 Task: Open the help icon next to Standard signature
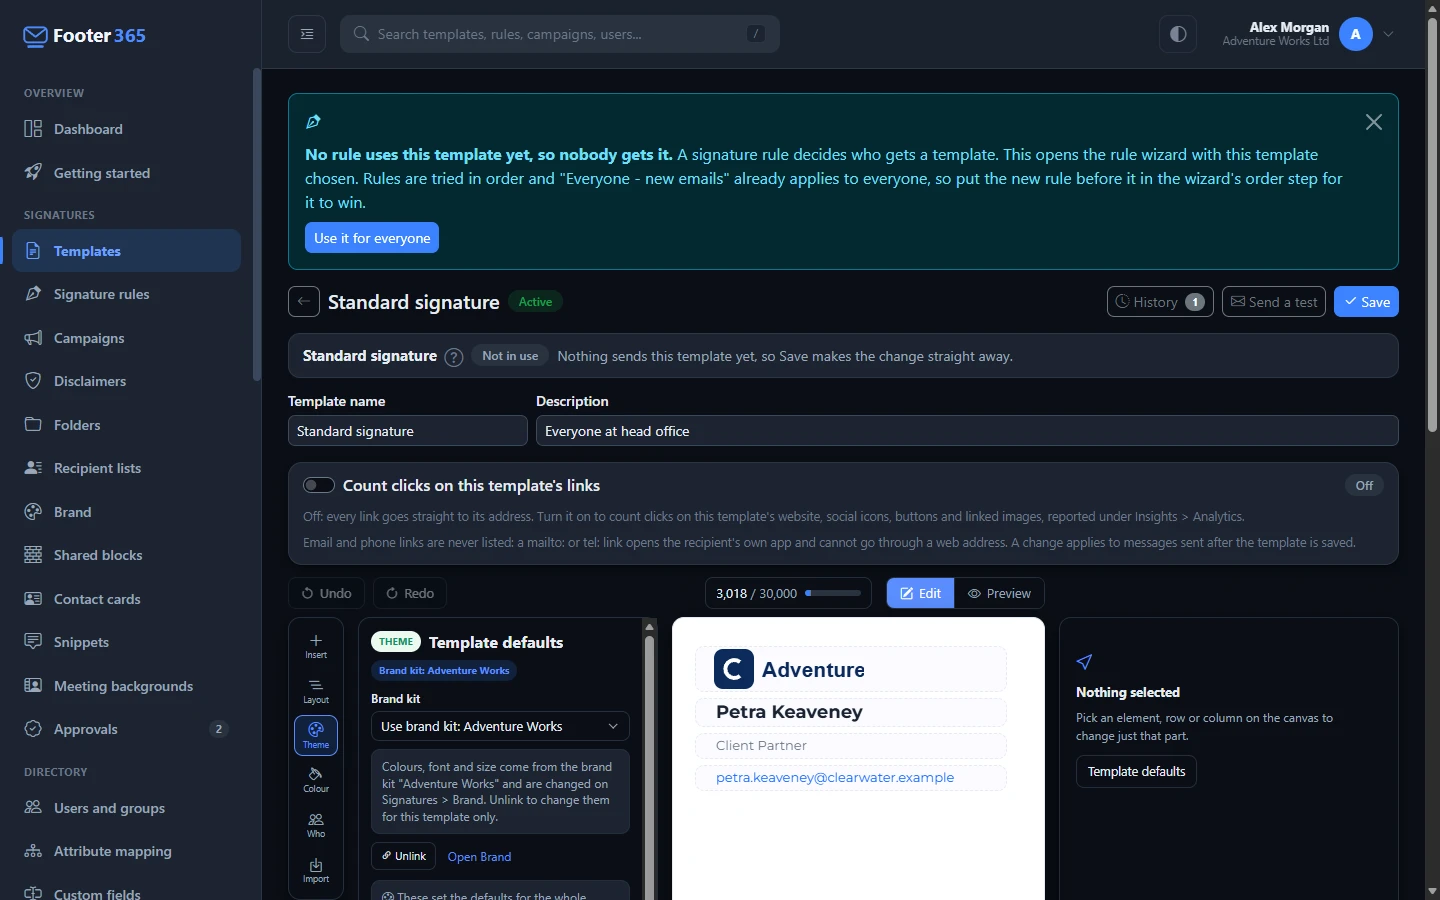[x=454, y=357]
